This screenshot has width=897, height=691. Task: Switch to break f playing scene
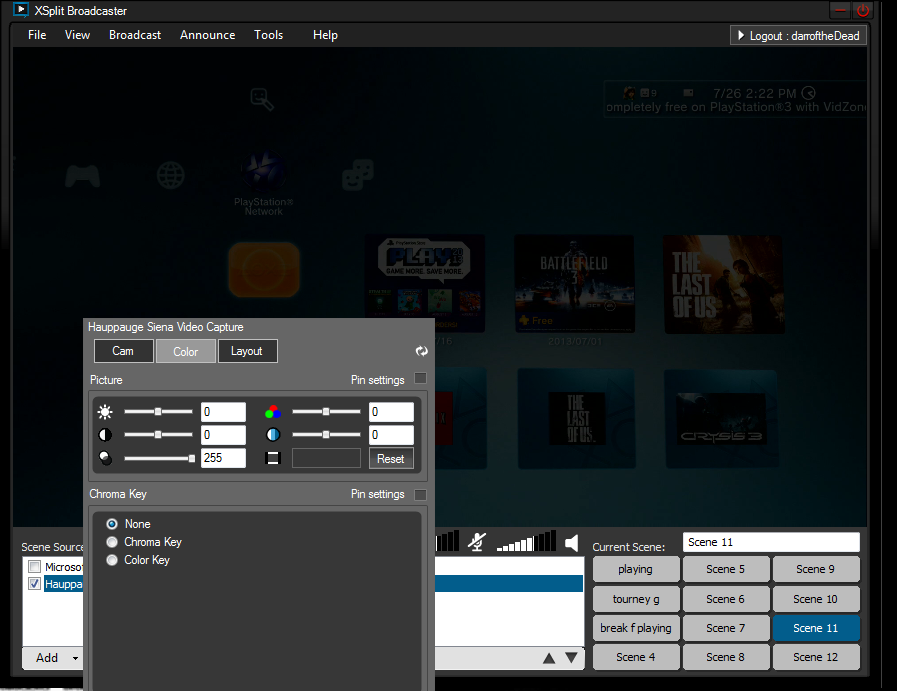point(636,628)
